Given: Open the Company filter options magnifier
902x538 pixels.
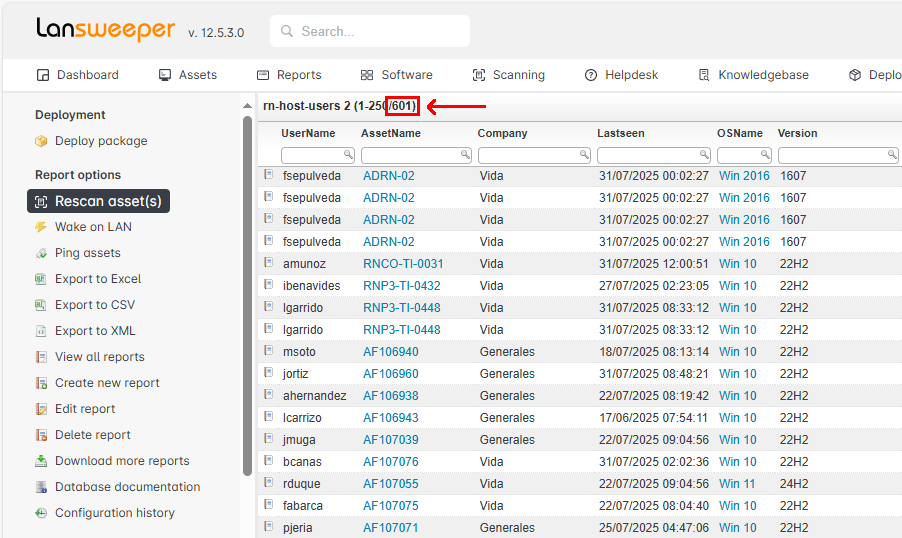Looking at the screenshot, I should [x=584, y=155].
